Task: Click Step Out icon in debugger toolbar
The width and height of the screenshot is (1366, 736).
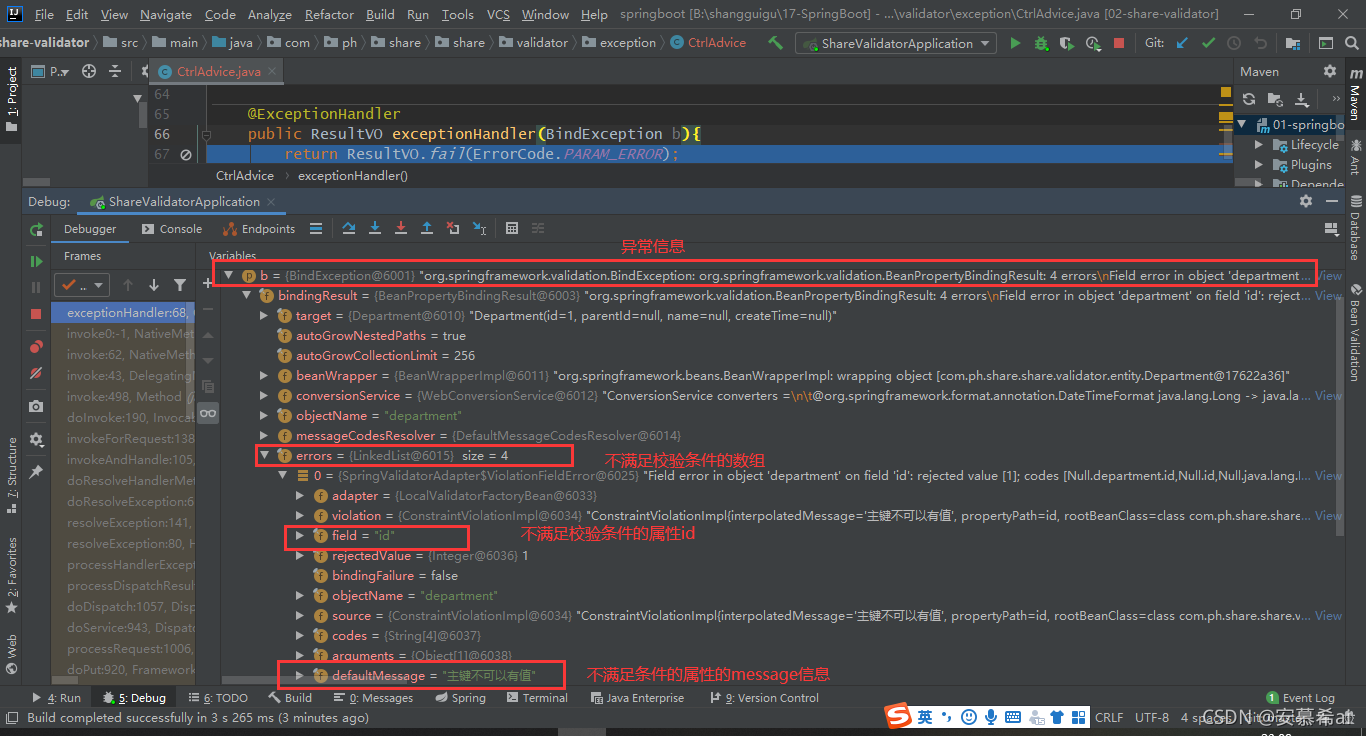Action: click(x=427, y=228)
